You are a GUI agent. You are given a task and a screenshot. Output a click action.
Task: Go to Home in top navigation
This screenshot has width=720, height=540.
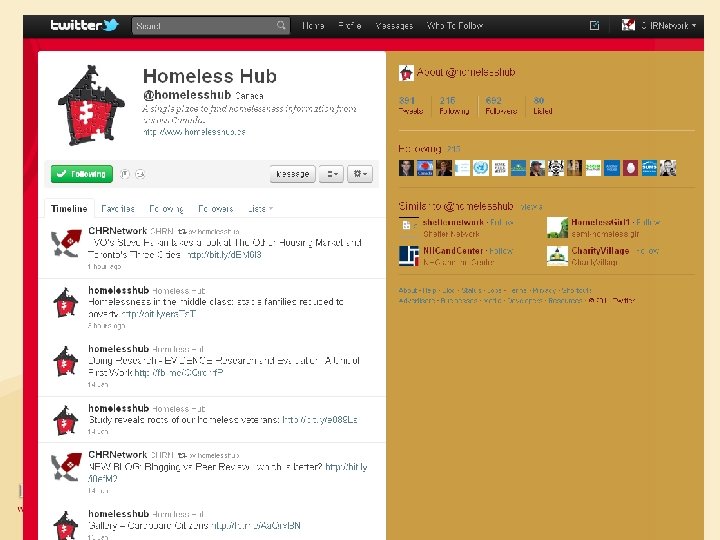tap(314, 26)
